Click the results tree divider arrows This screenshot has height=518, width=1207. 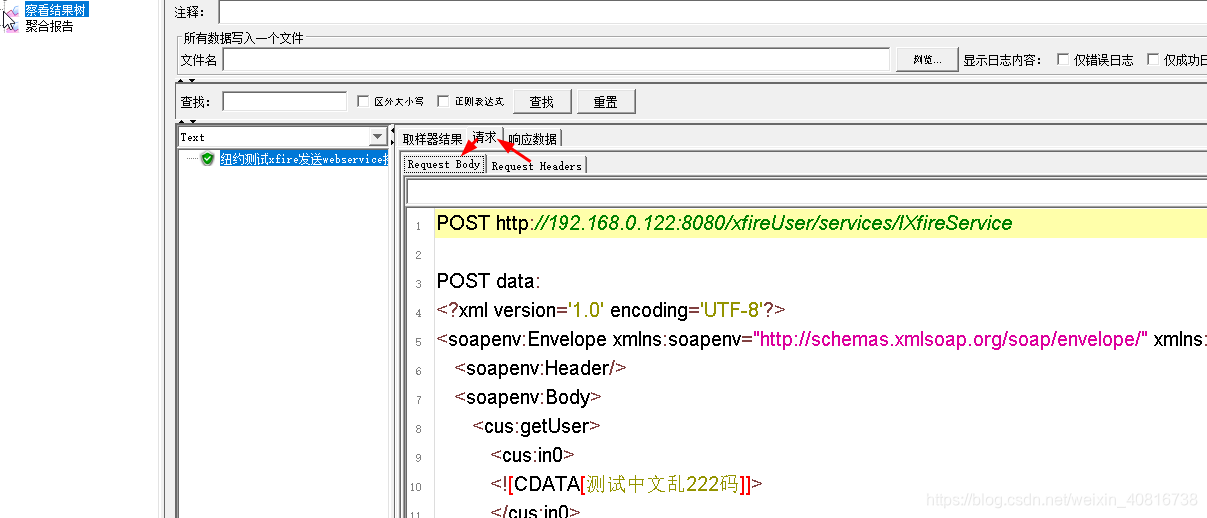pos(393,137)
